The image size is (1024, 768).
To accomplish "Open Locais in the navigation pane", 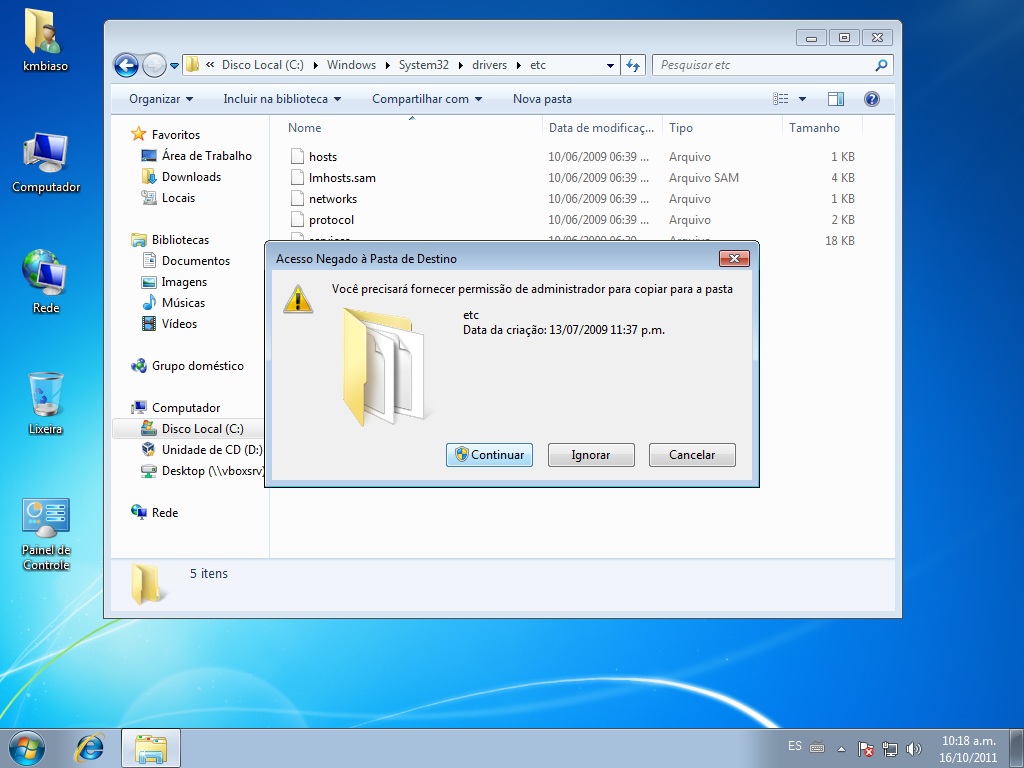I will [x=178, y=197].
